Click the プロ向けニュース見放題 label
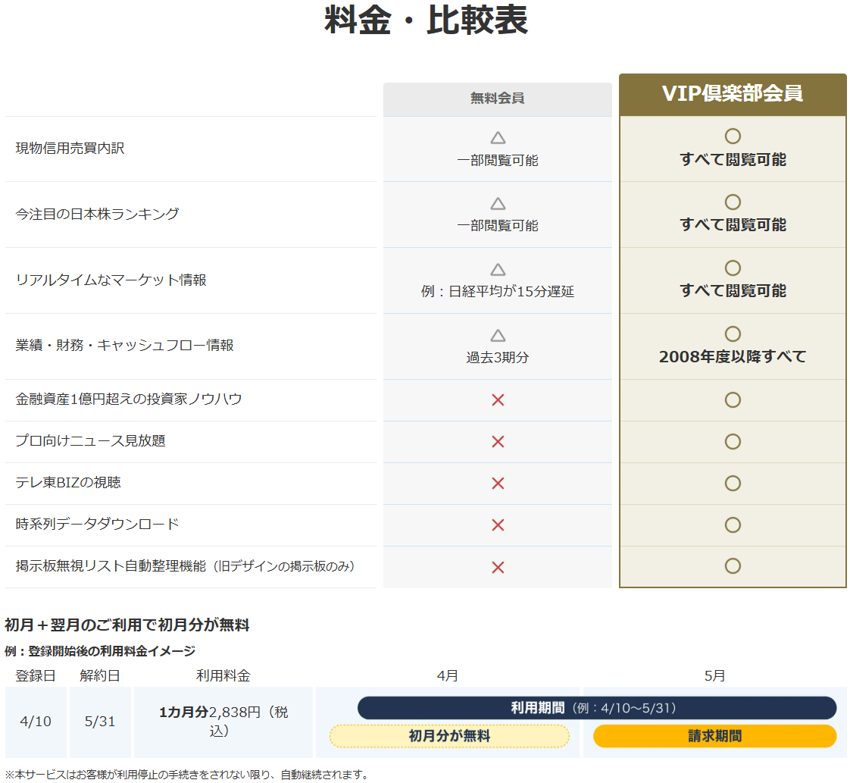 click(x=91, y=441)
